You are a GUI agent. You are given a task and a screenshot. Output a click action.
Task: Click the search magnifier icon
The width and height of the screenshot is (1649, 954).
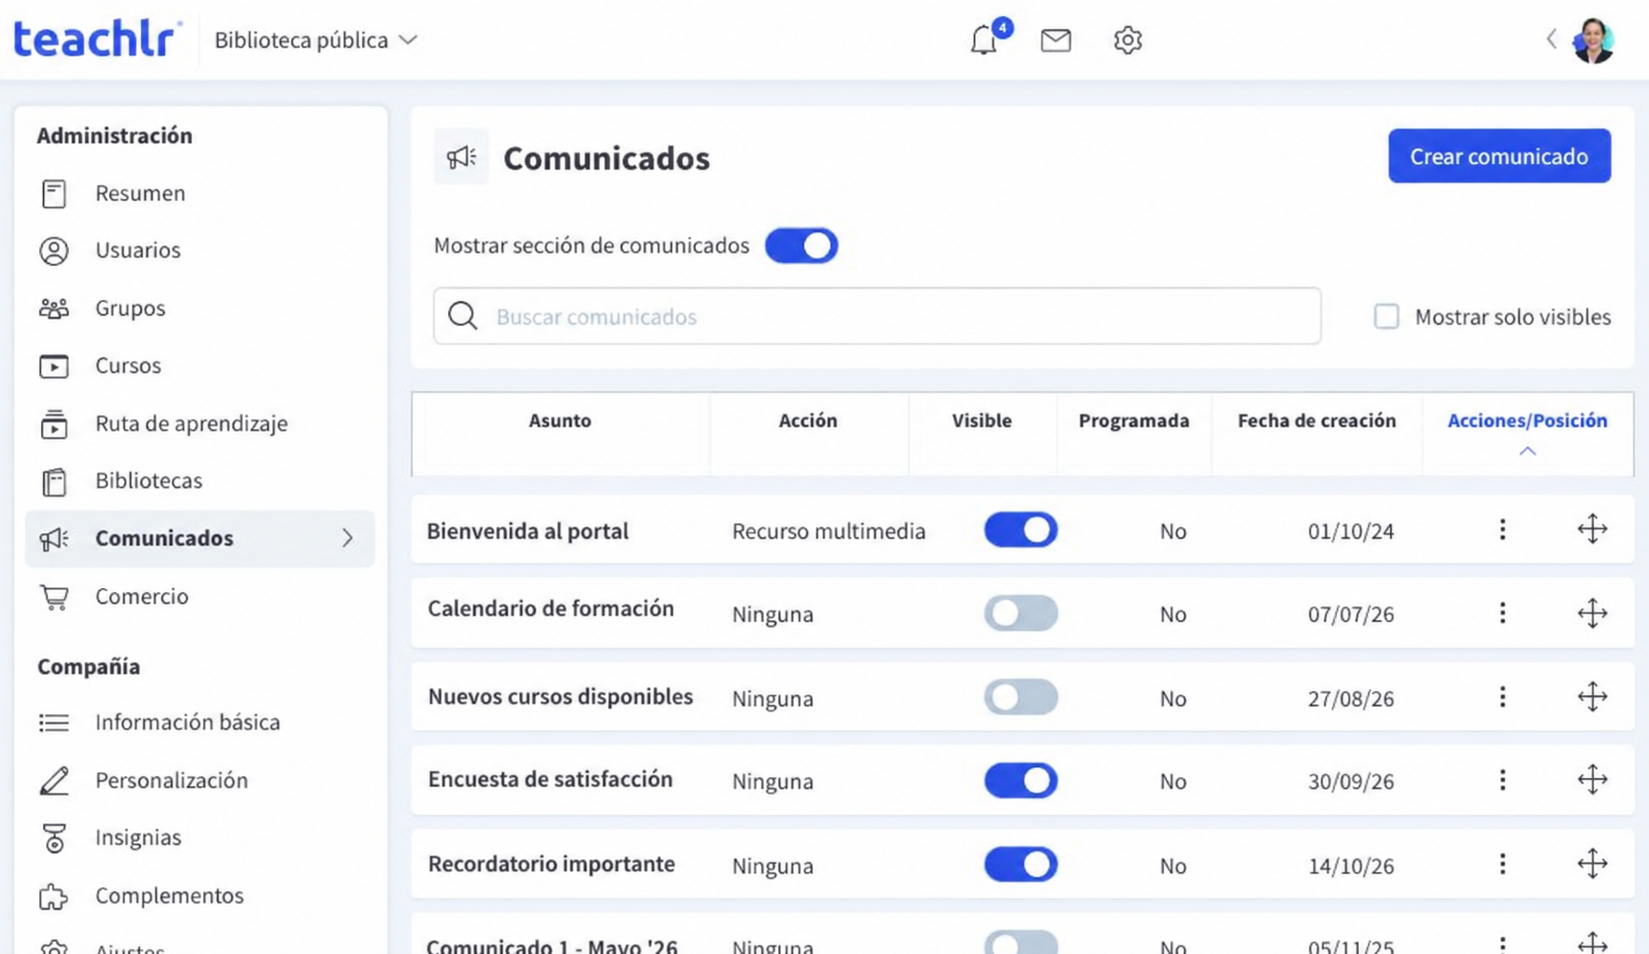click(x=462, y=316)
